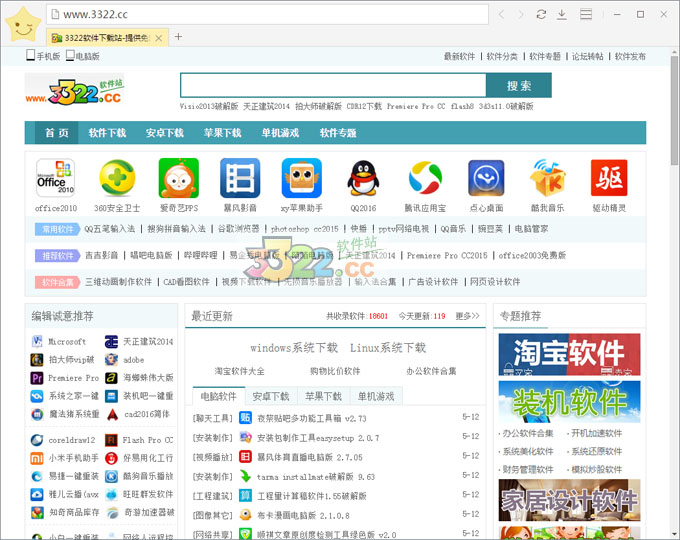Click the browser back arrow
680x540 pixels.
(x=501, y=15)
